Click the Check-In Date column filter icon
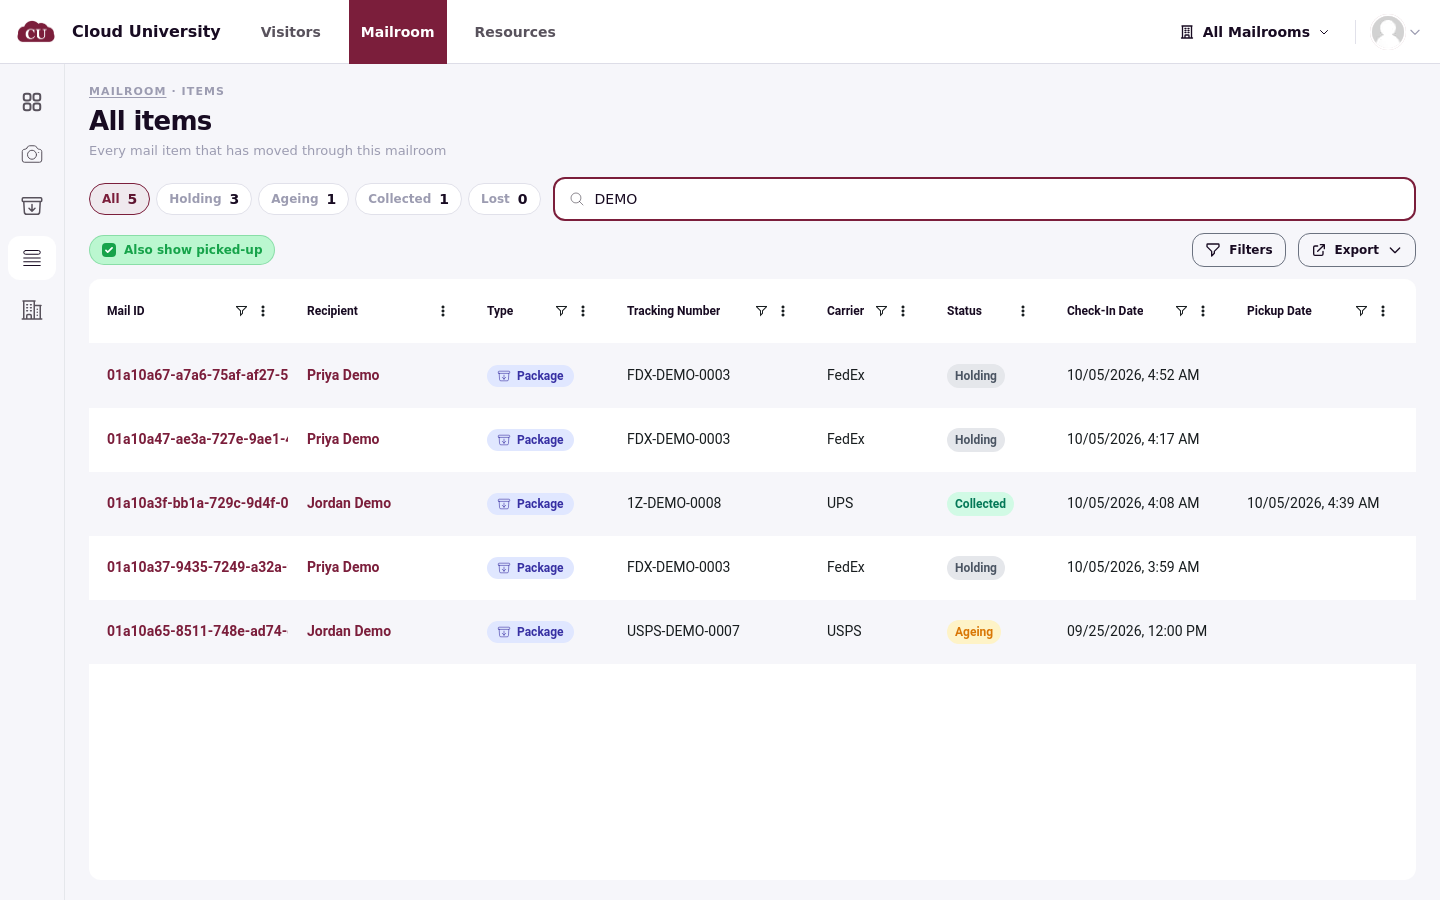This screenshot has height=900, width=1440. click(1181, 311)
